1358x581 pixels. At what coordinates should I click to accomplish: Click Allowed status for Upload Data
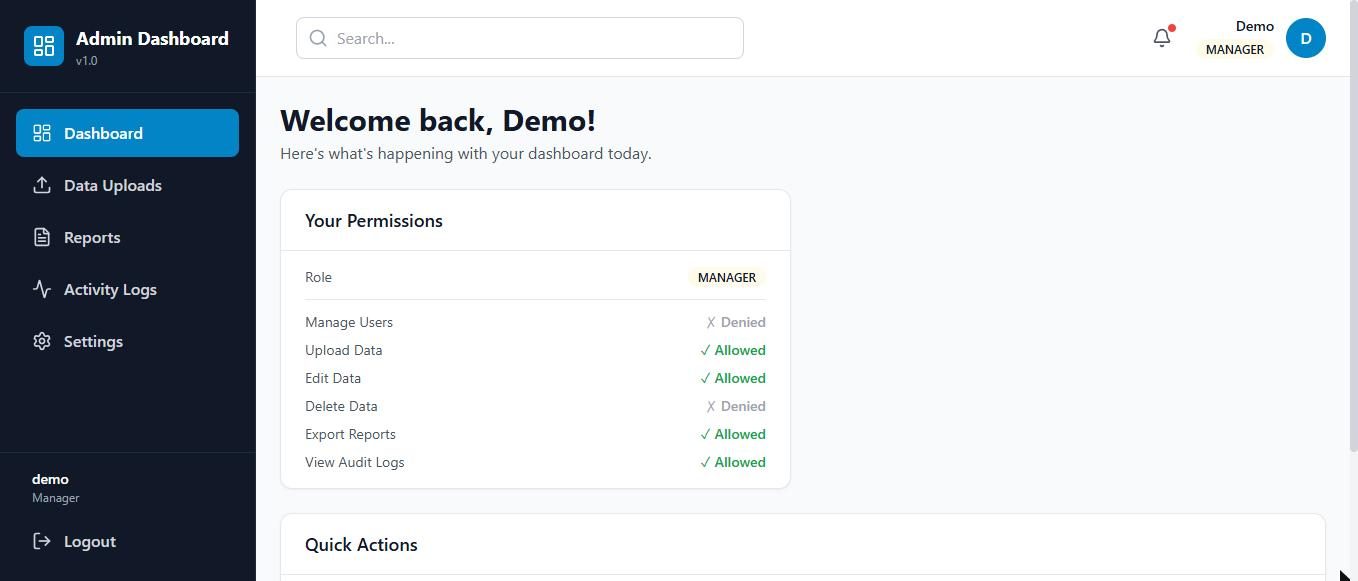click(733, 350)
